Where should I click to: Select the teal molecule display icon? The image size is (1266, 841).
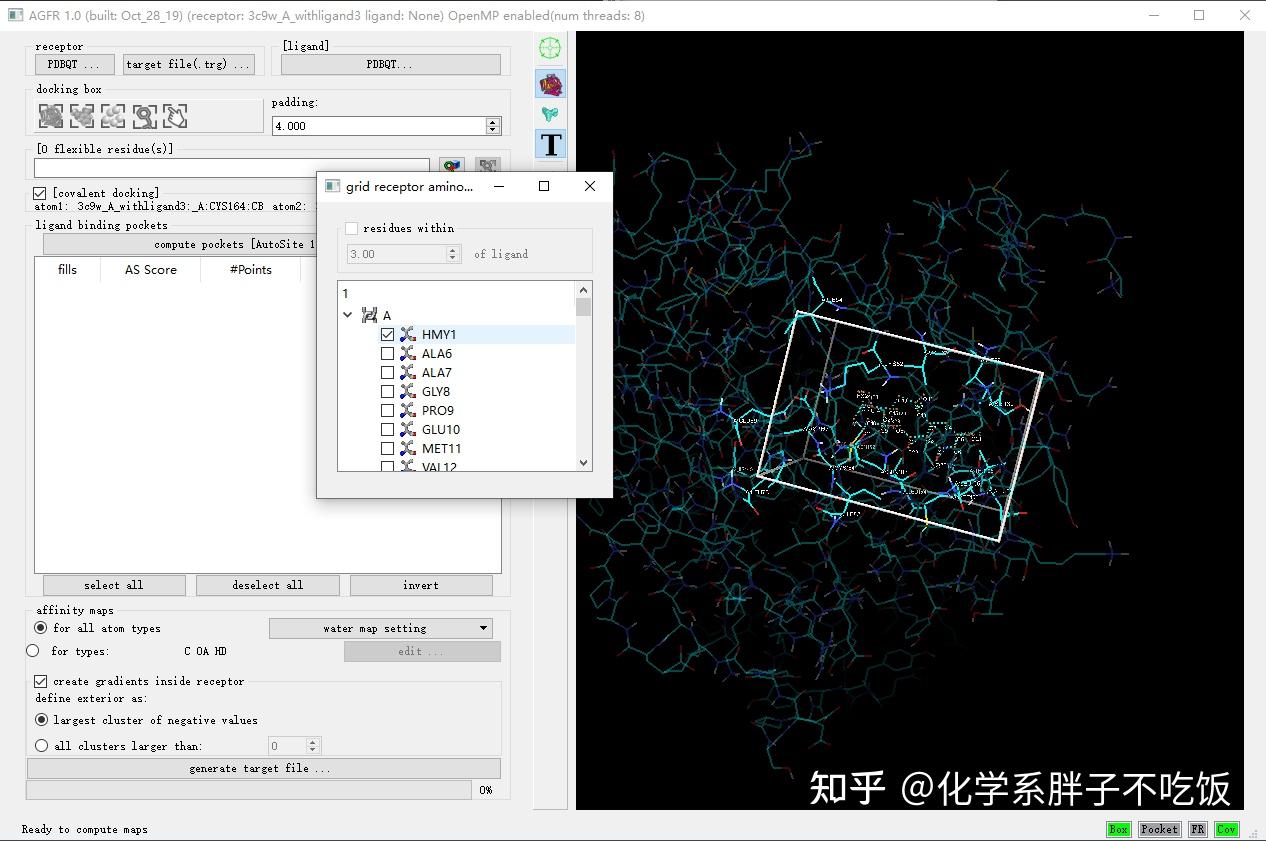(x=549, y=114)
